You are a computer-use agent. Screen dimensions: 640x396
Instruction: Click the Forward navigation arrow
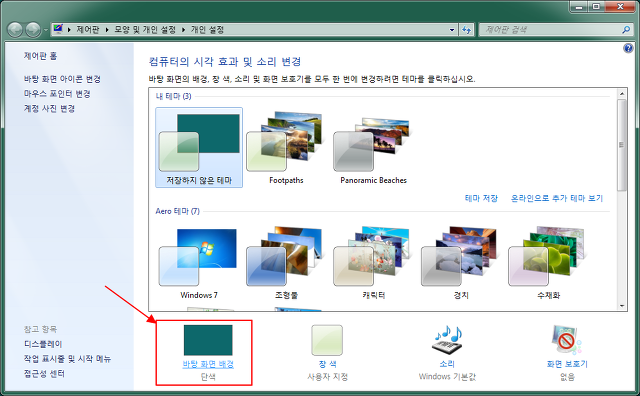33,29
